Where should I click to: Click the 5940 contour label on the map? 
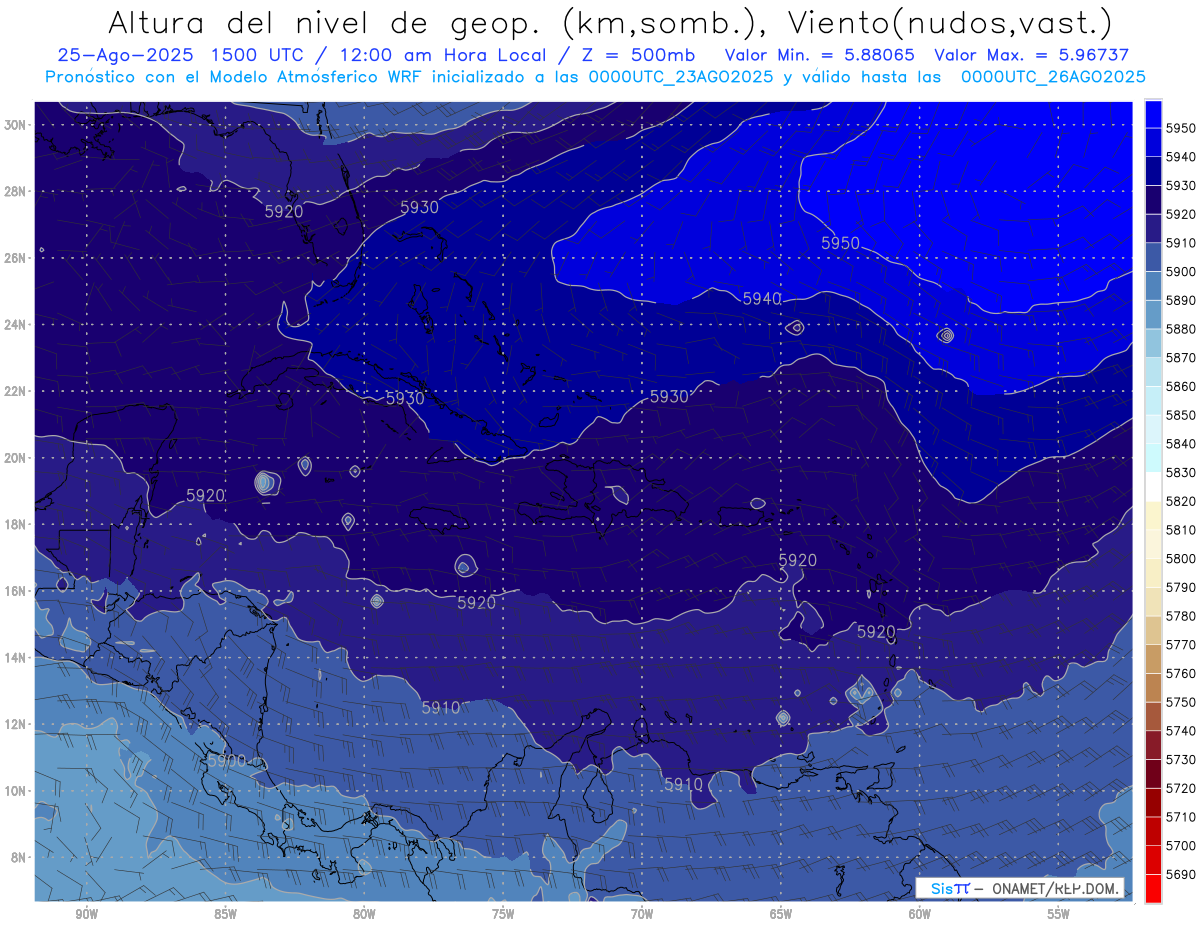[x=762, y=298]
